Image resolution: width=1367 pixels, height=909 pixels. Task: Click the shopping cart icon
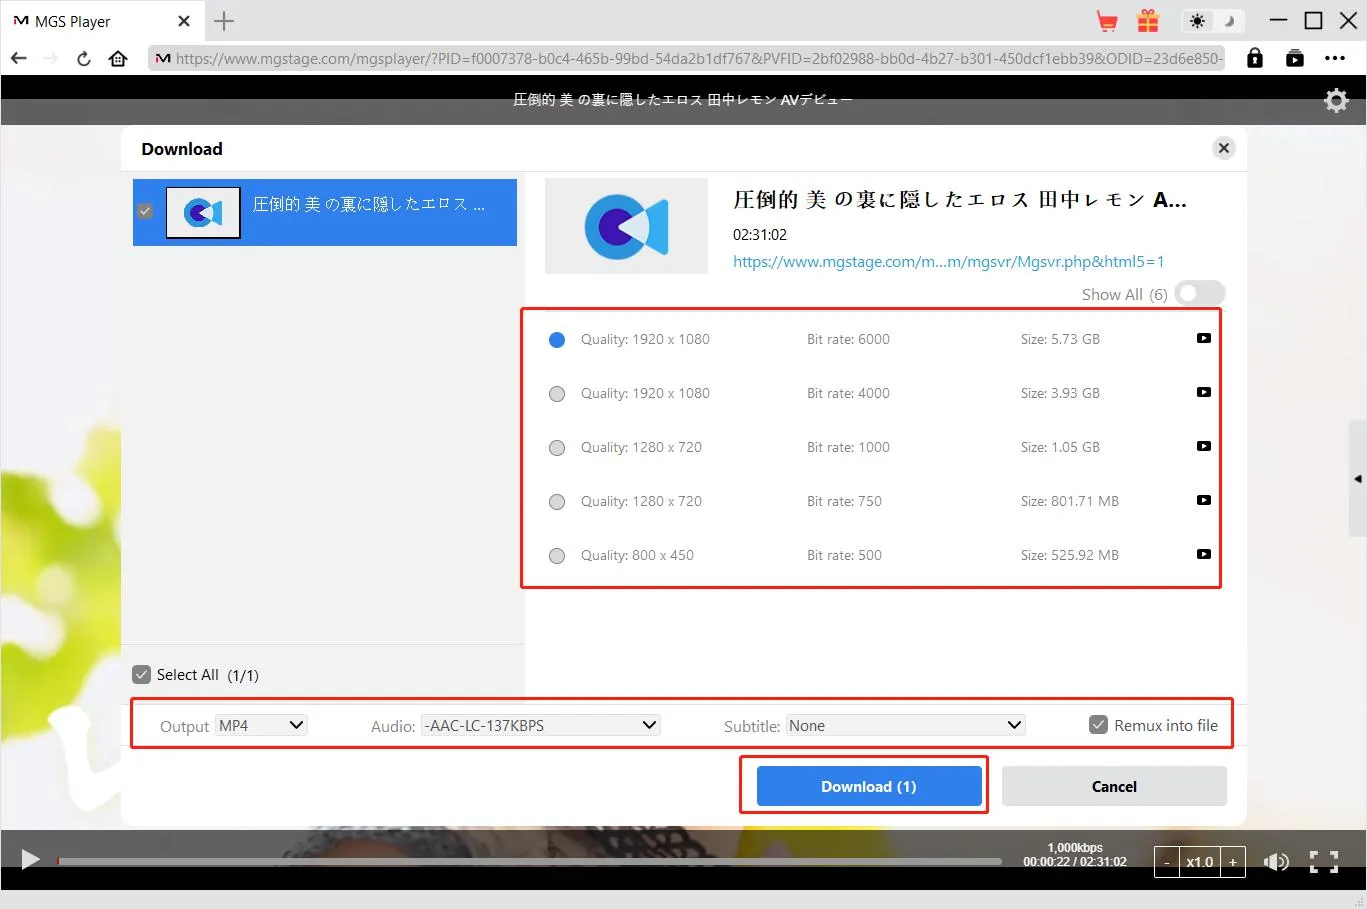pyautogui.click(x=1106, y=21)
